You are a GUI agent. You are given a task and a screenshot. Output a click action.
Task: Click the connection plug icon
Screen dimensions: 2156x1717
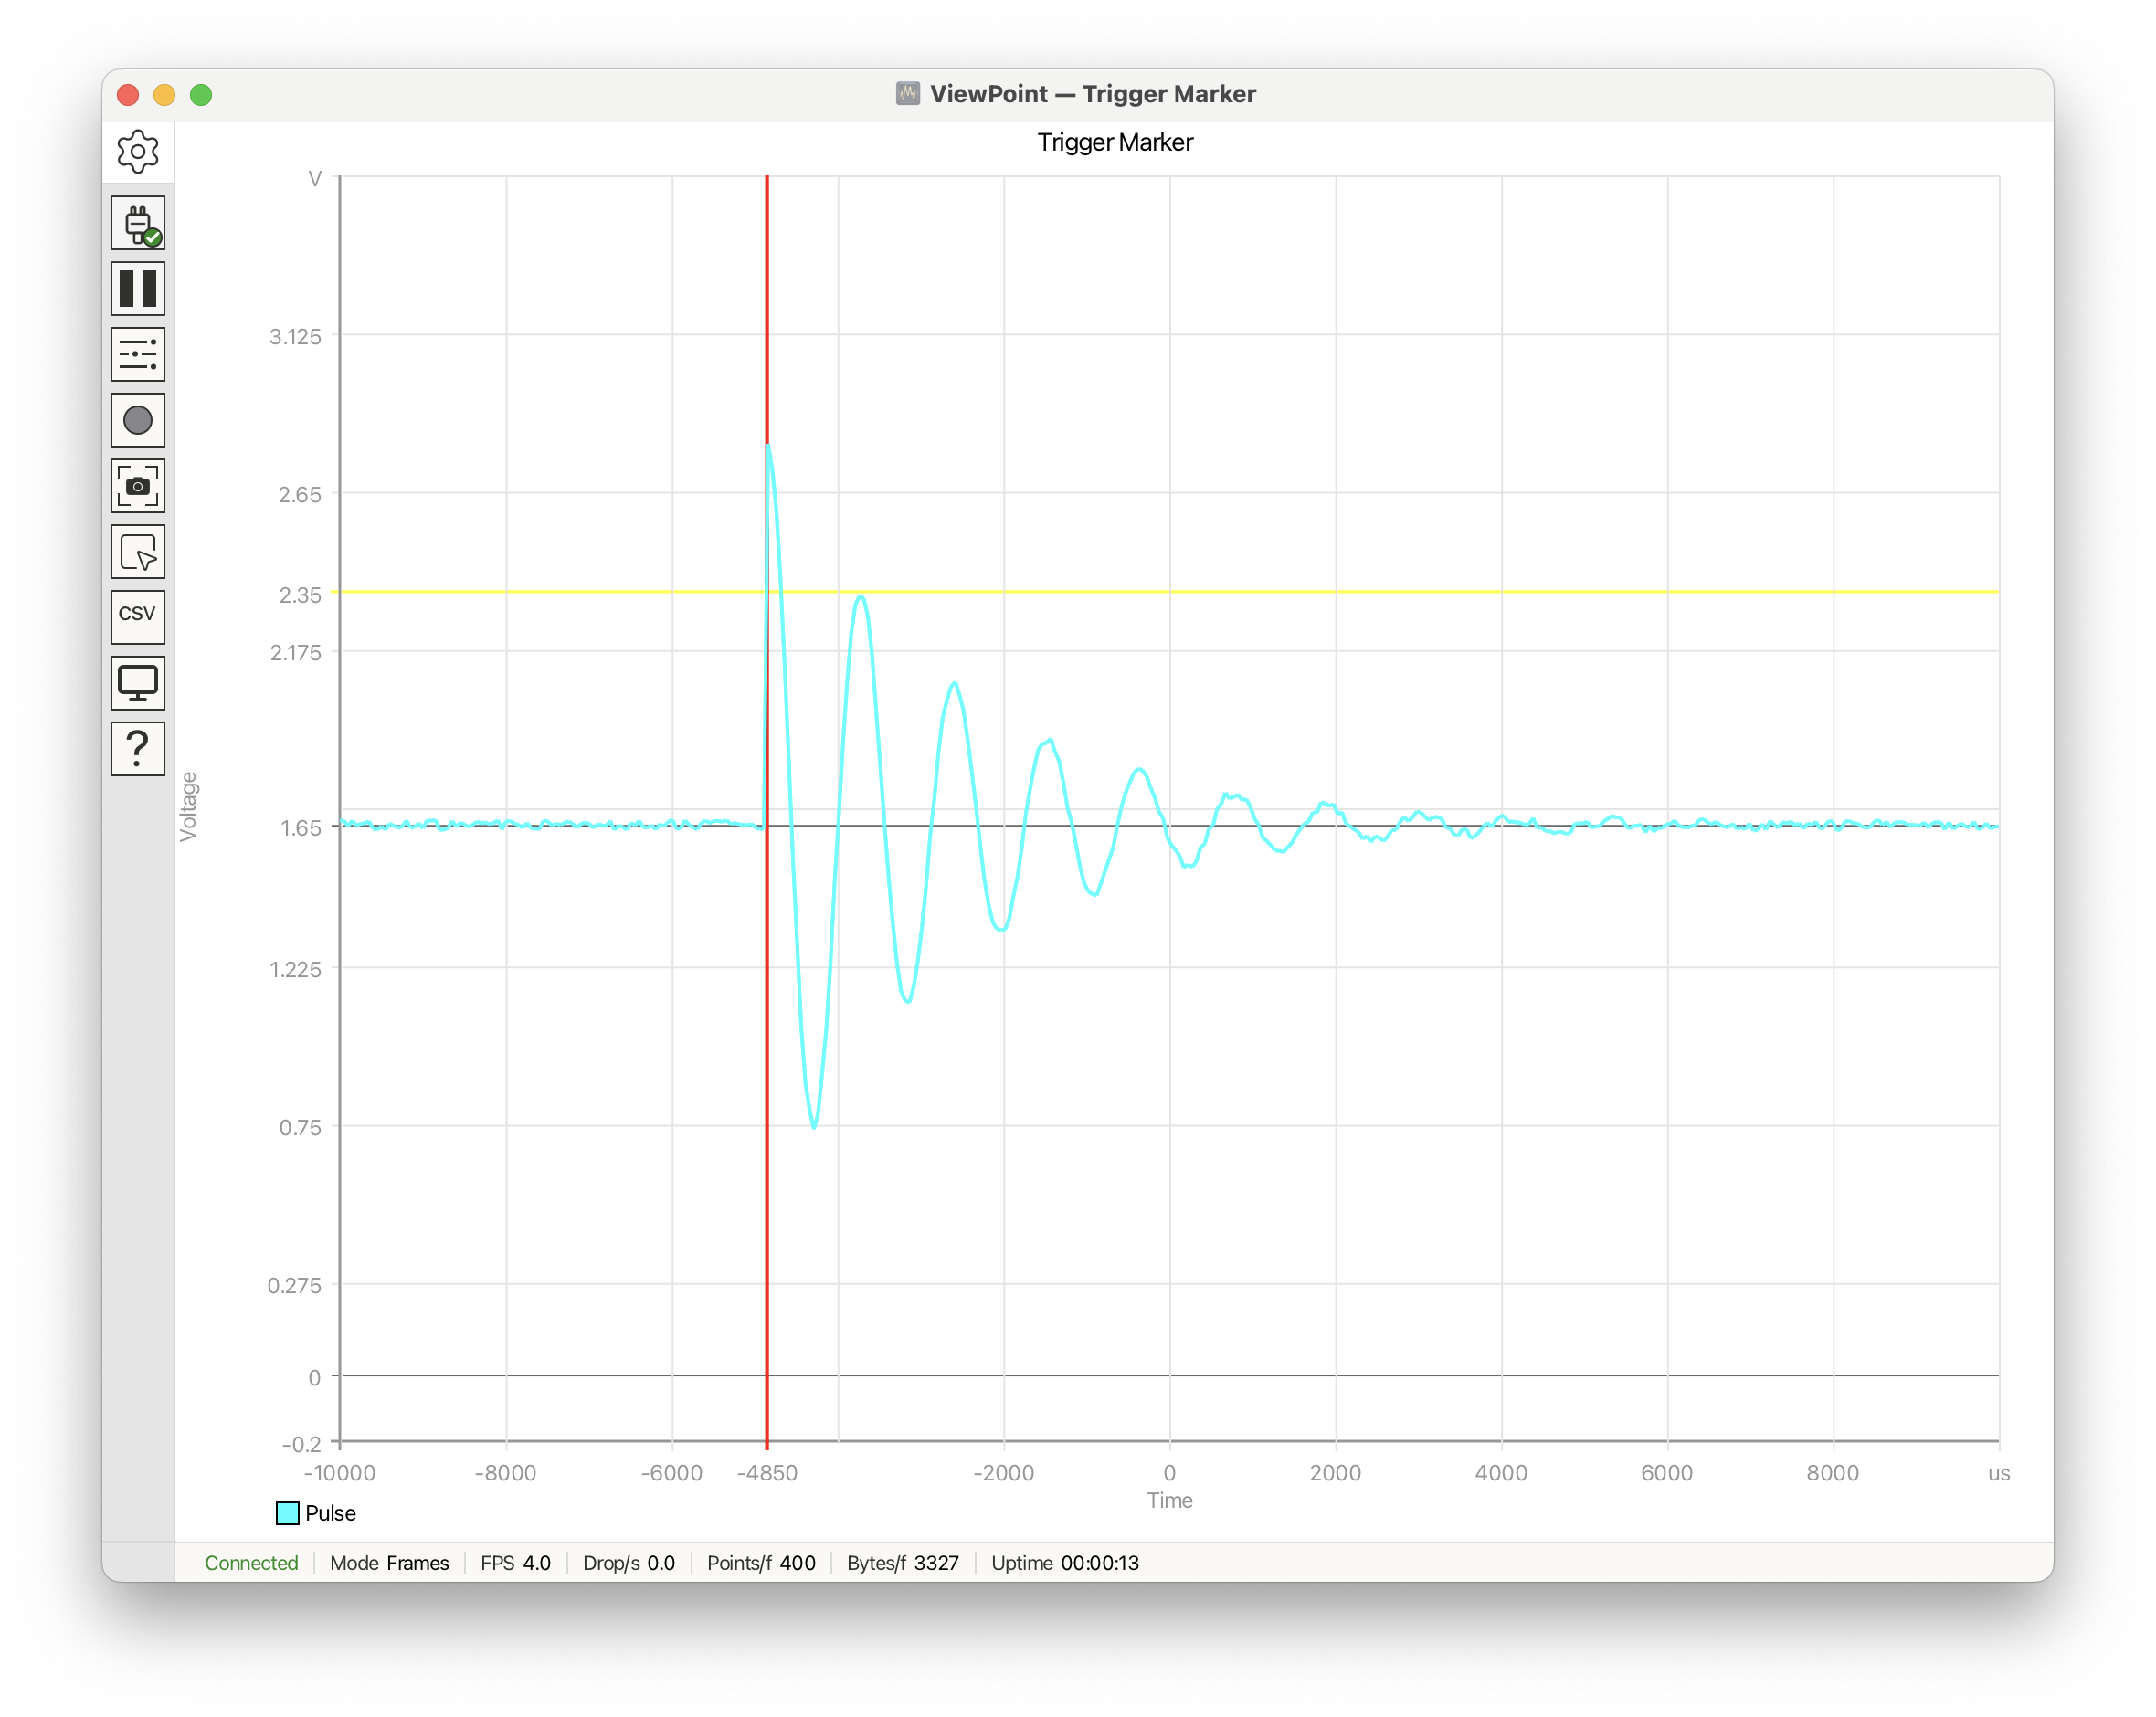(137, 223)
